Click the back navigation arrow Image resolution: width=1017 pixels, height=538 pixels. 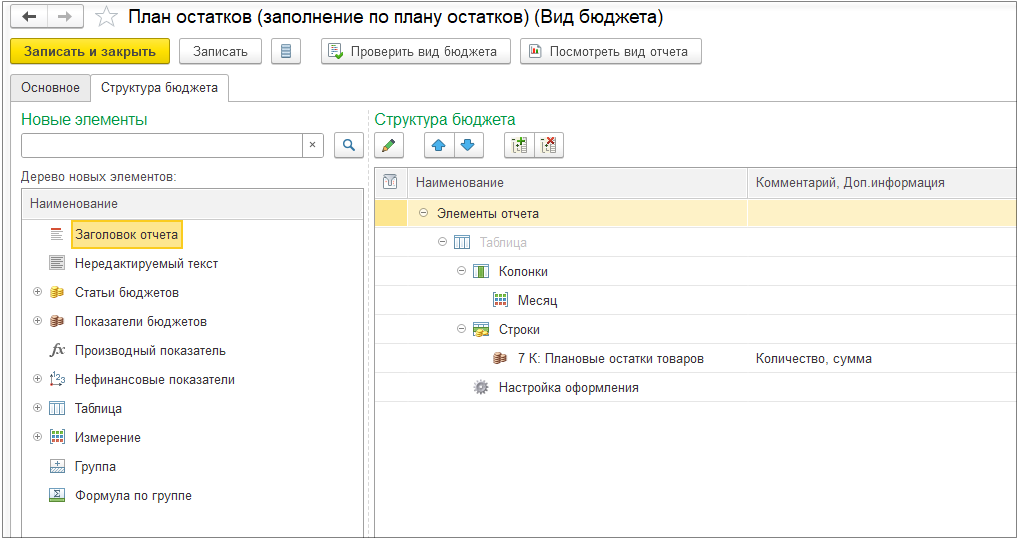[x=30, y=18]
